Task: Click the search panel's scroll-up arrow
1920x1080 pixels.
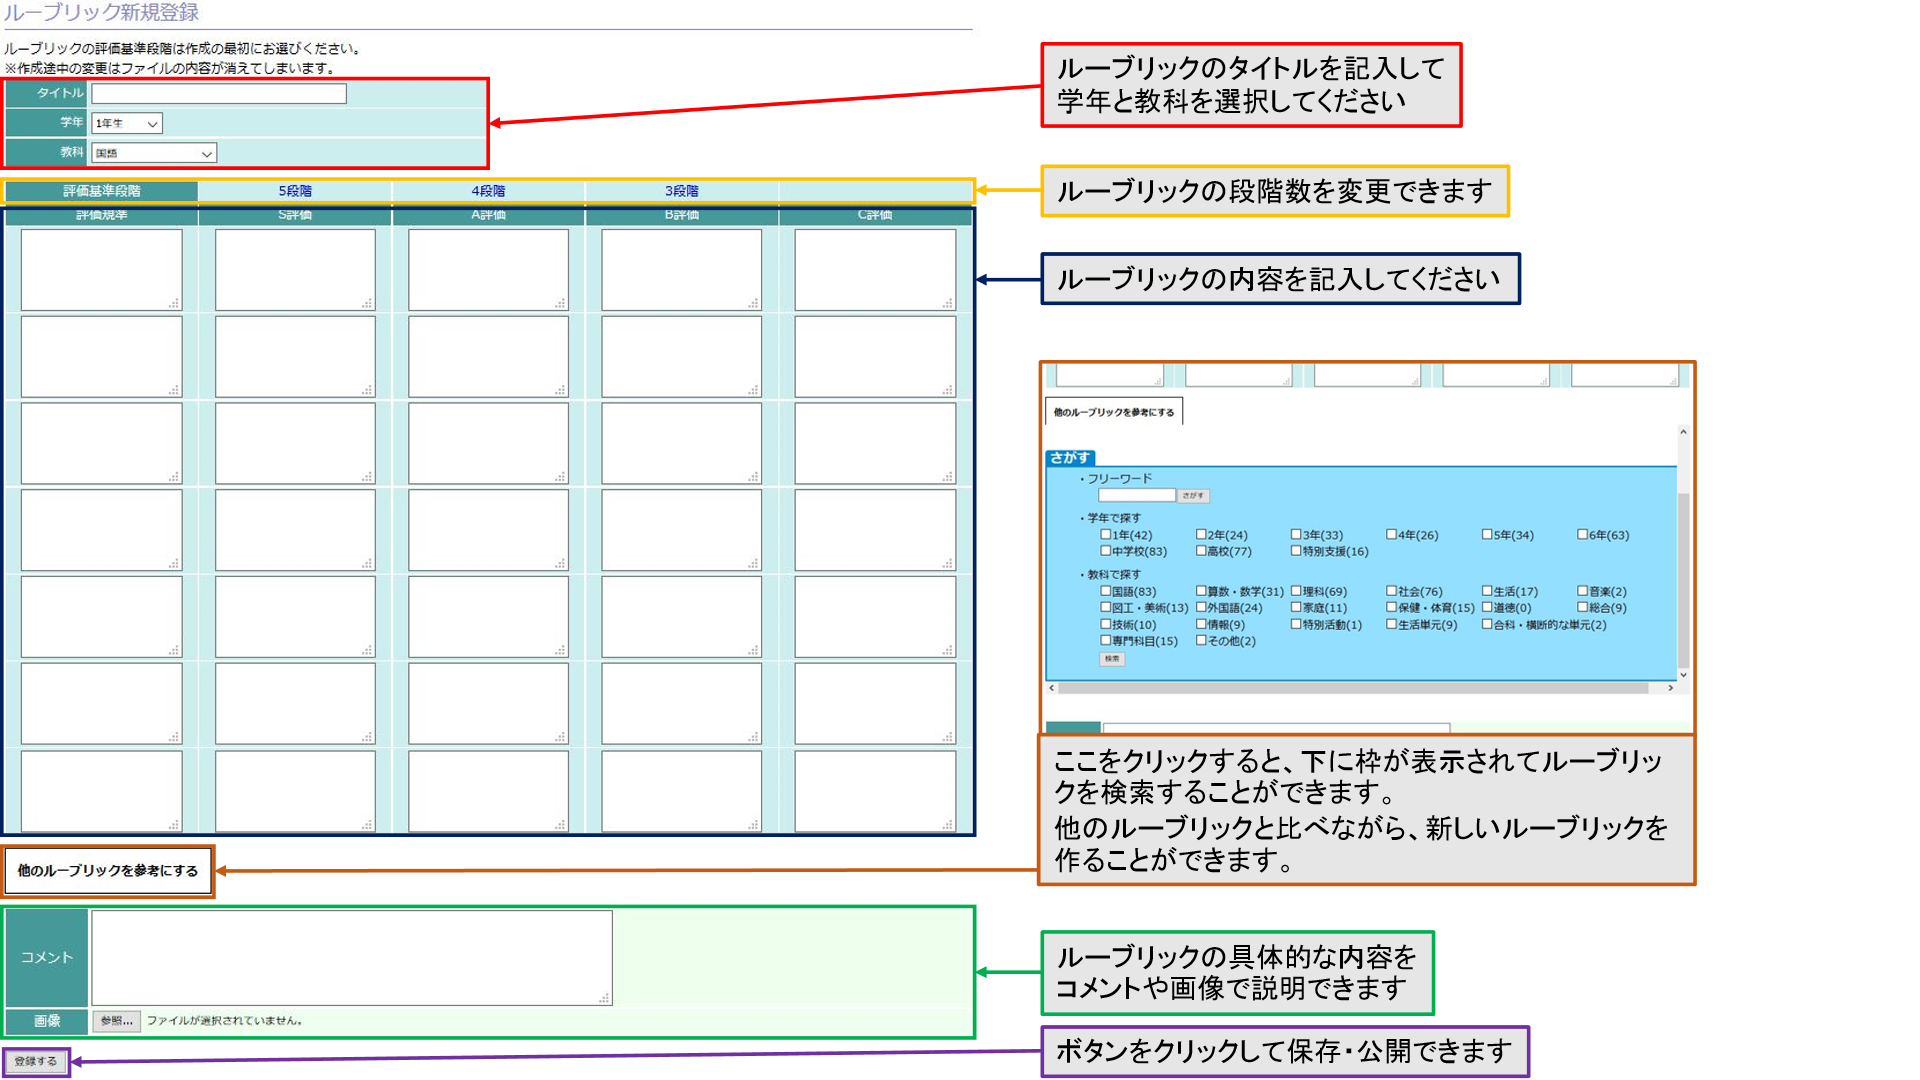Action: click(1683, 432)
